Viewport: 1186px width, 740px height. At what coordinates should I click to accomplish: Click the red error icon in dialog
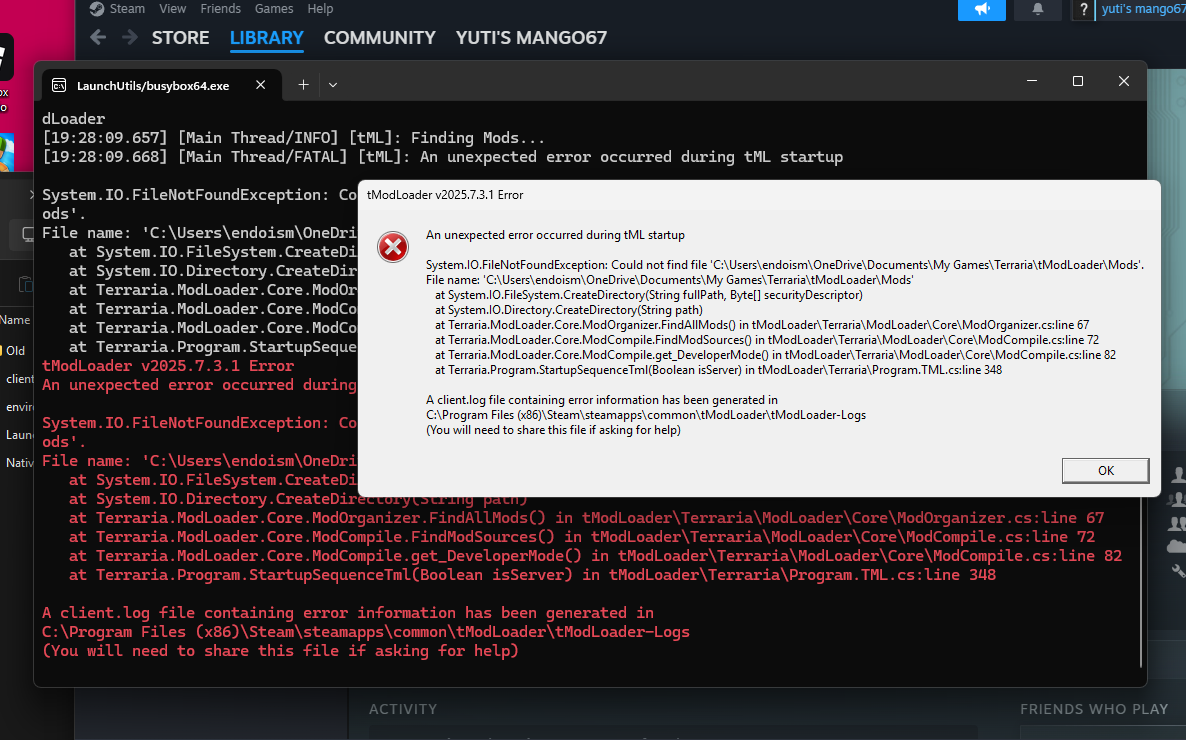pos(393,247)
